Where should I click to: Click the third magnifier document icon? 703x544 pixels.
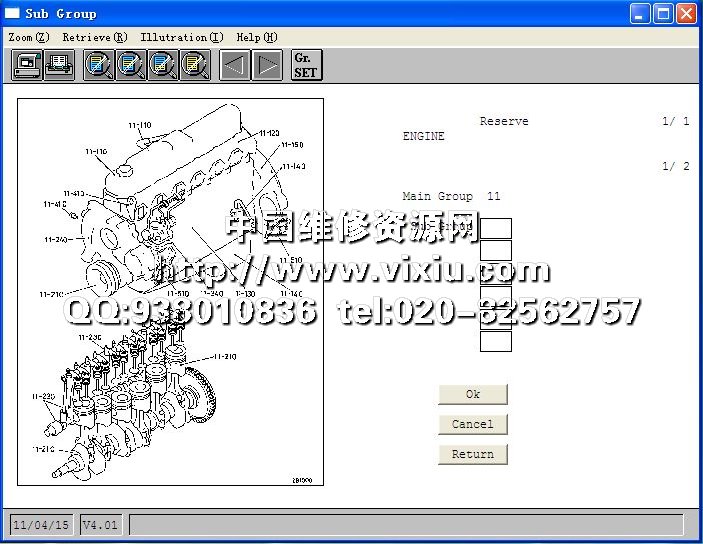pos(163,66)
